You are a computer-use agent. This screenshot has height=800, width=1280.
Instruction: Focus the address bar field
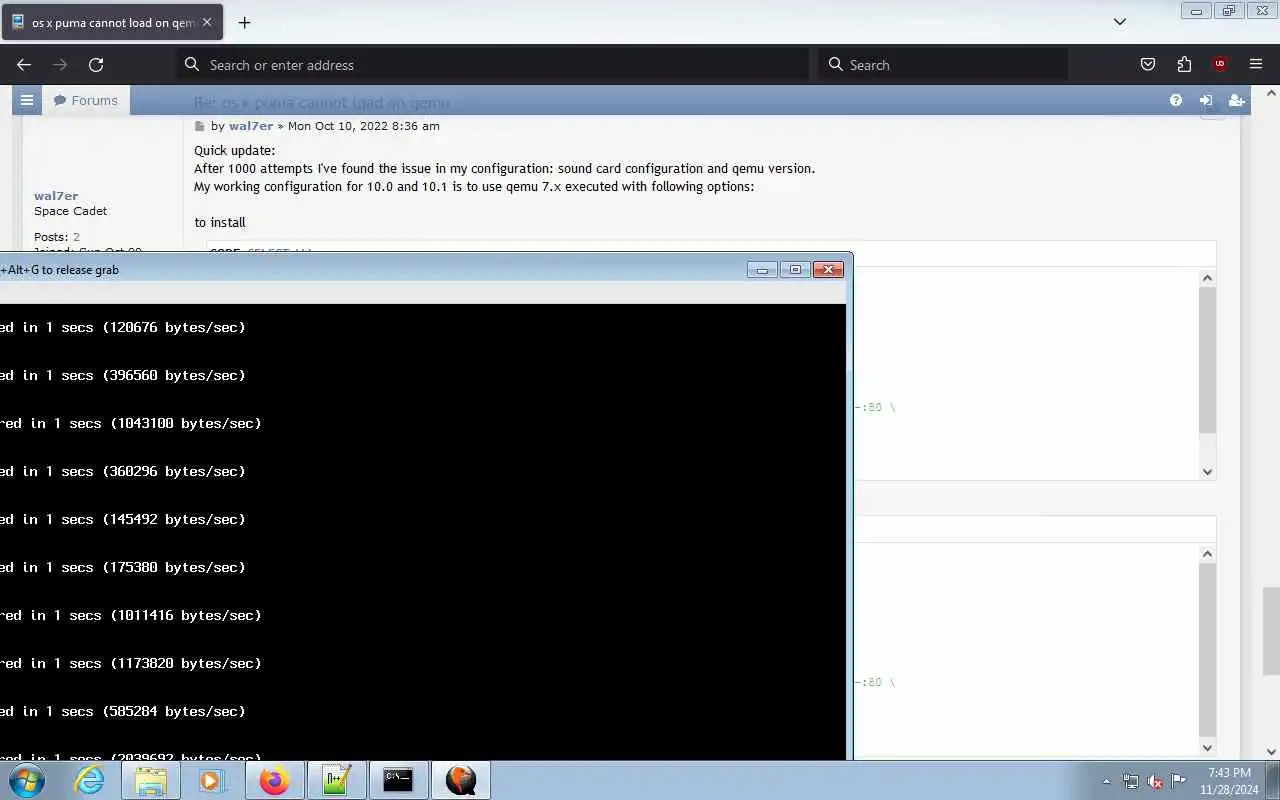pos(493,65)
